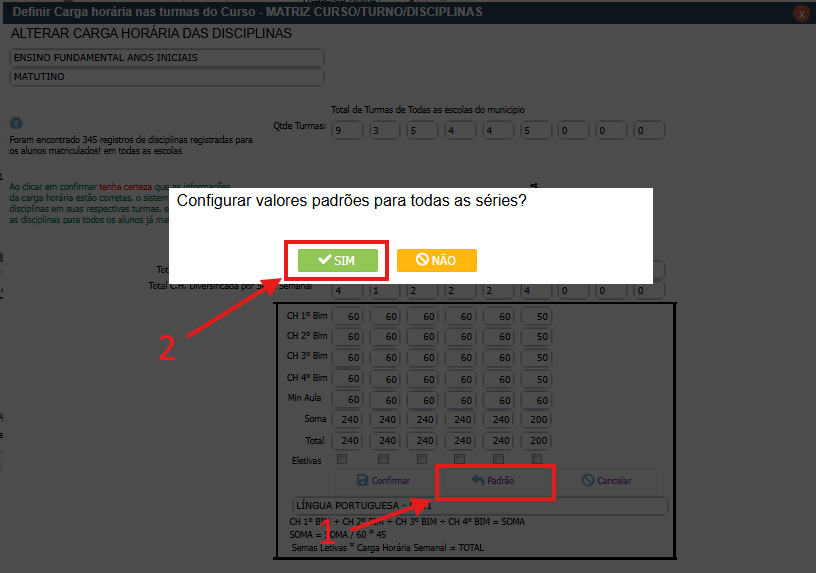Focus the first Qtde Turmas field
Viewport: 816px width, 573px height.
coord(349,131)
